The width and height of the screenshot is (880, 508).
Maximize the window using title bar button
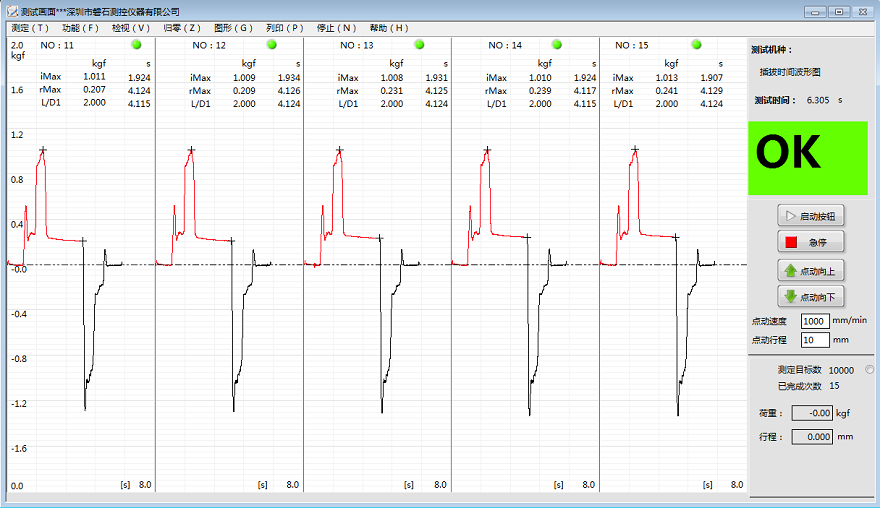[x=839, y=11]
